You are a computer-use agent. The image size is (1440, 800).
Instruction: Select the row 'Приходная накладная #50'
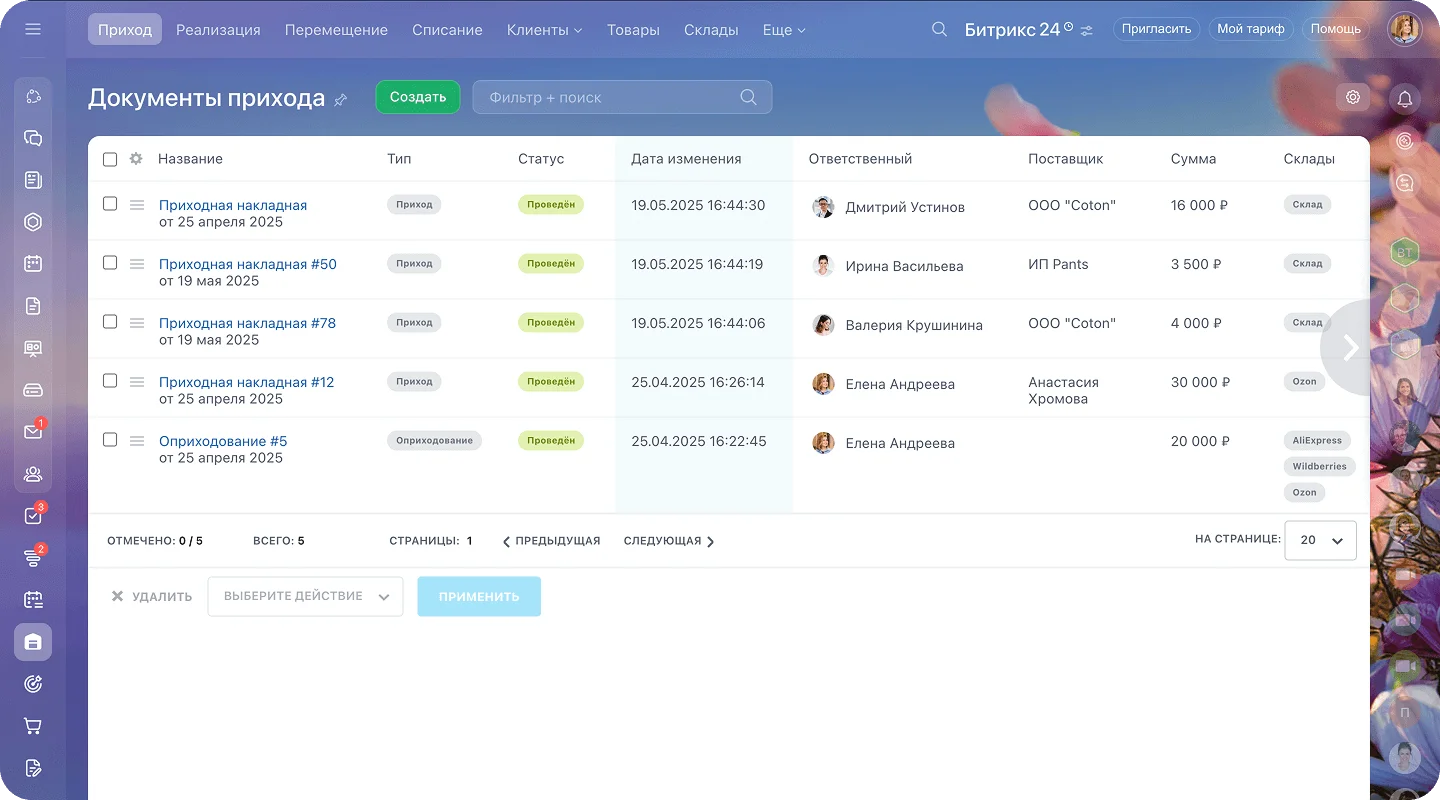[110, 262]
